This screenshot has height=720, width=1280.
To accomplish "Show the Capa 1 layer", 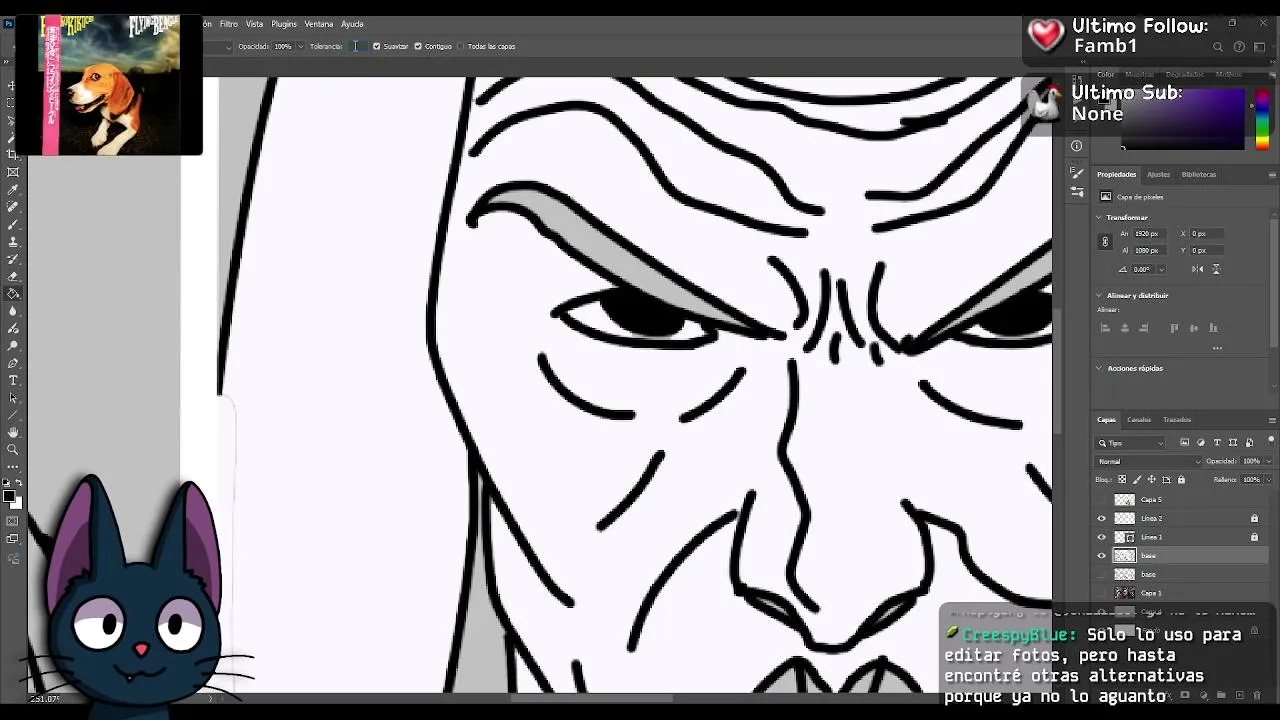I will point(1102,593).
